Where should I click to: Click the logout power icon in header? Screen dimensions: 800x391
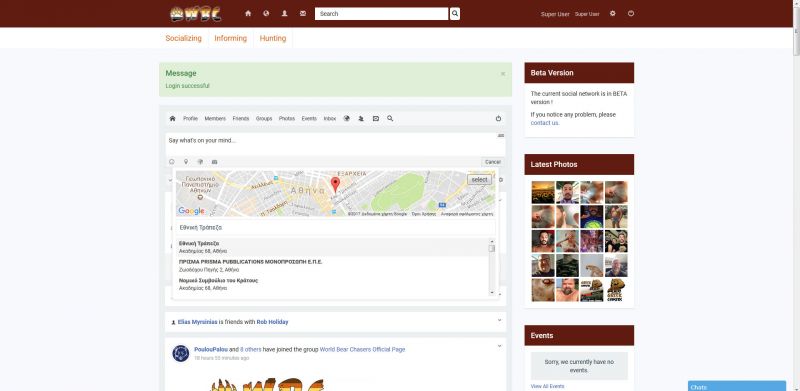tap(631, 14)
